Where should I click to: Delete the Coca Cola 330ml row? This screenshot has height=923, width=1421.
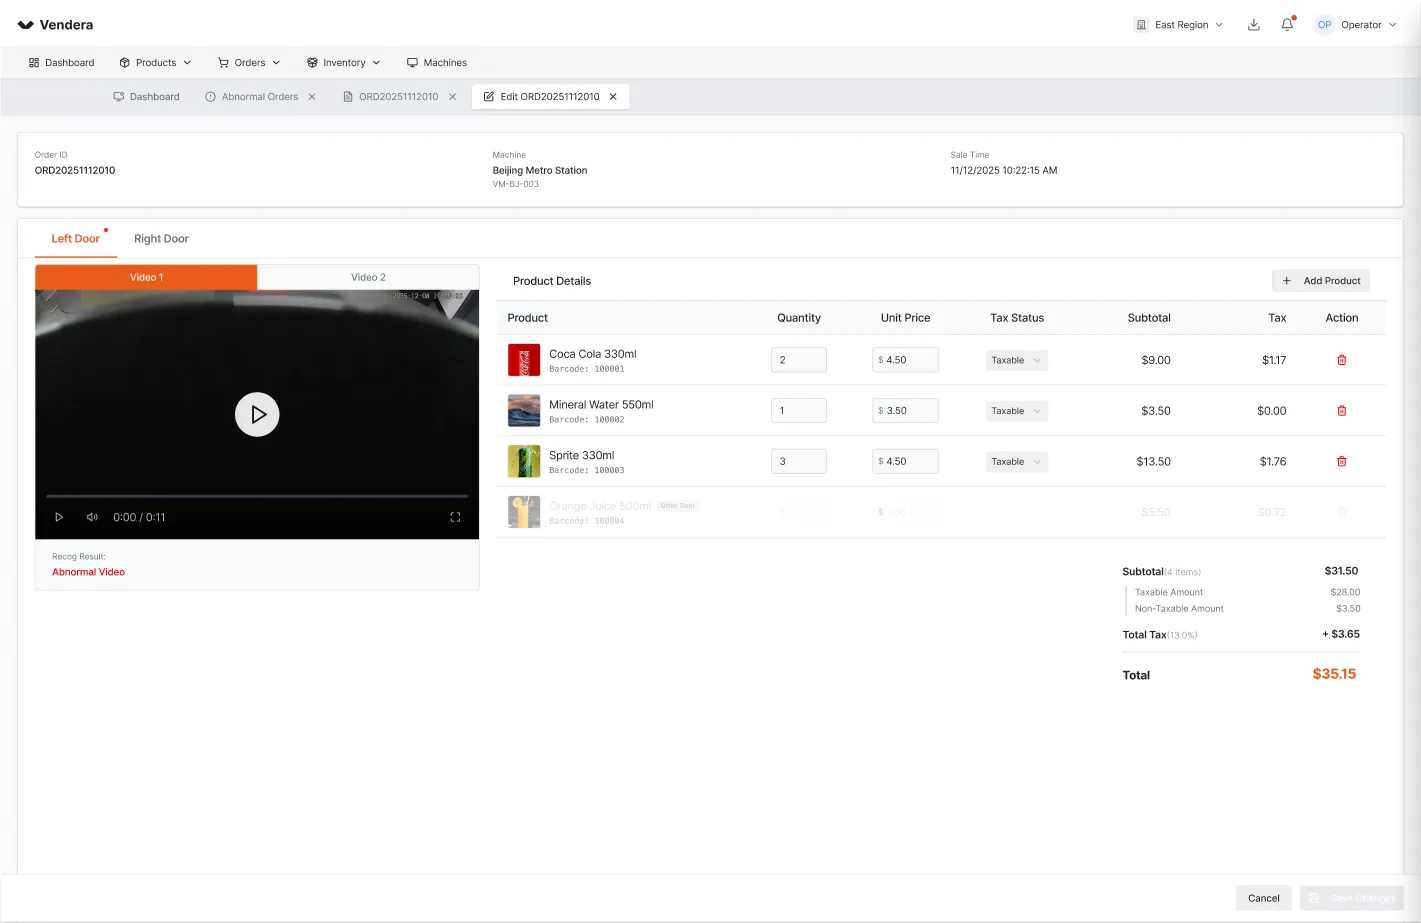point(1341,360)
